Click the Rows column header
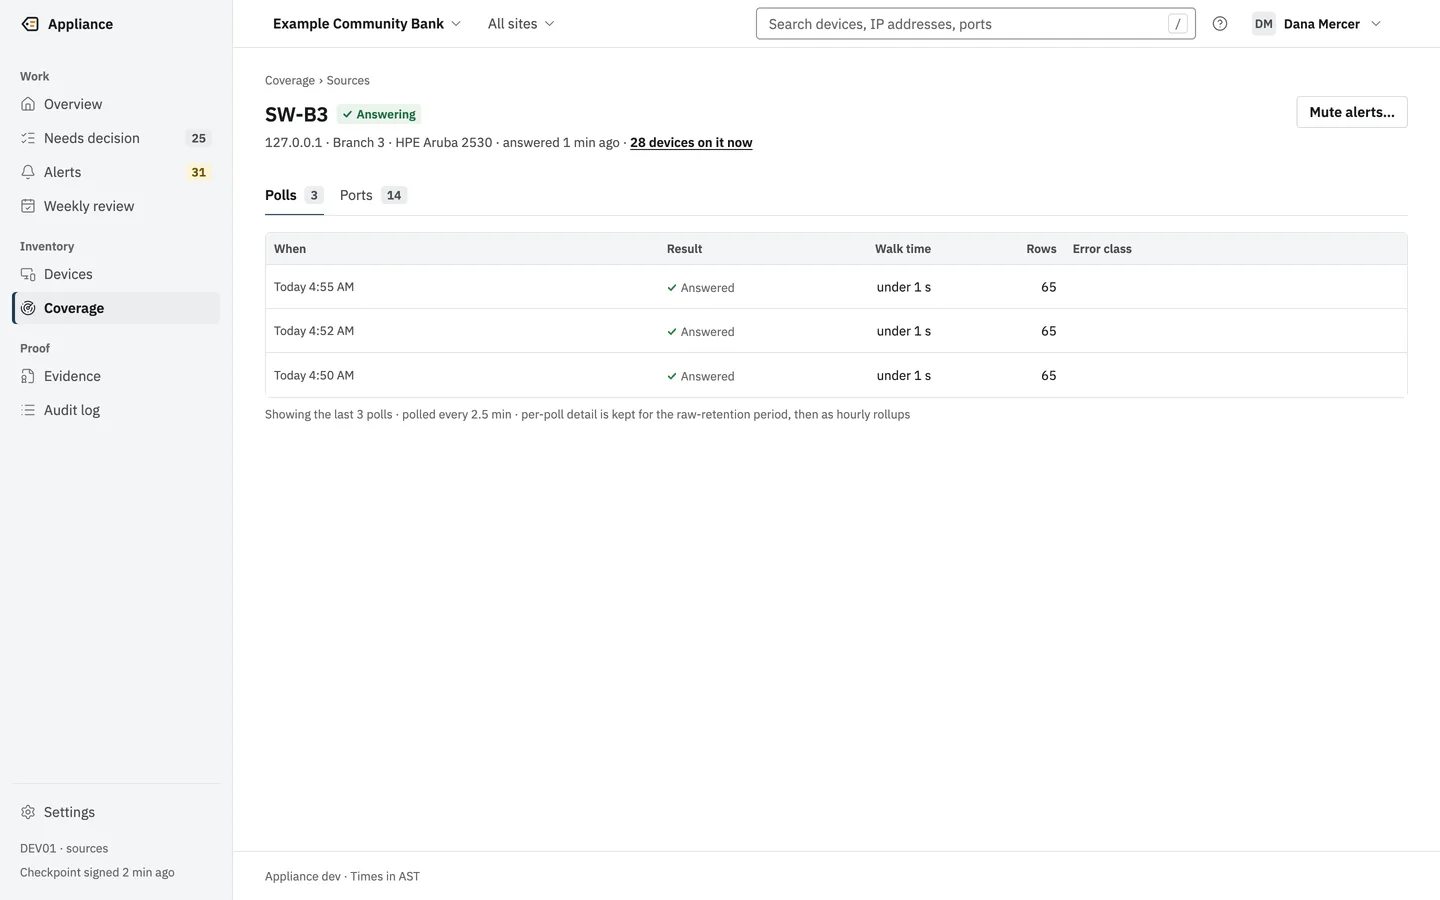Viewport: 1440px width, 900px height. [x=1041, y=249]
